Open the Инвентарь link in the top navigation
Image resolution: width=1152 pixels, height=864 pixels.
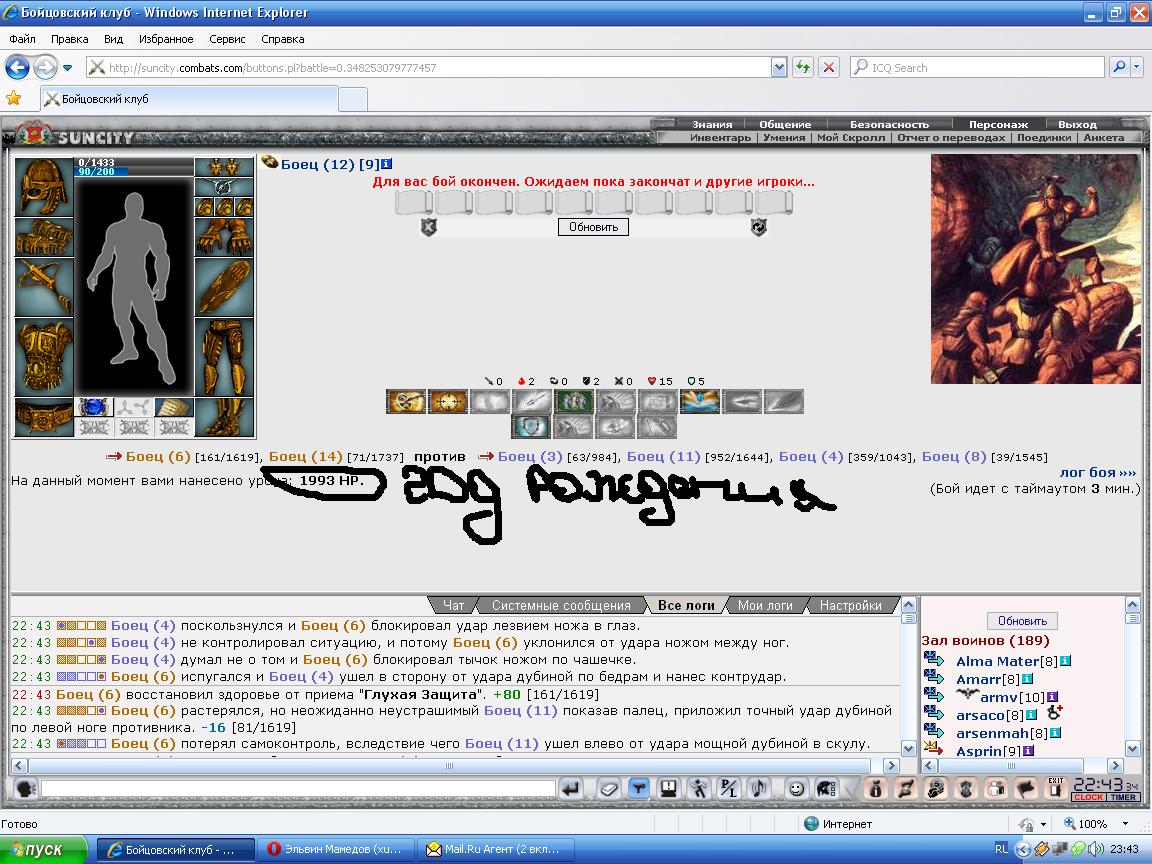click(x=720, y=137)
